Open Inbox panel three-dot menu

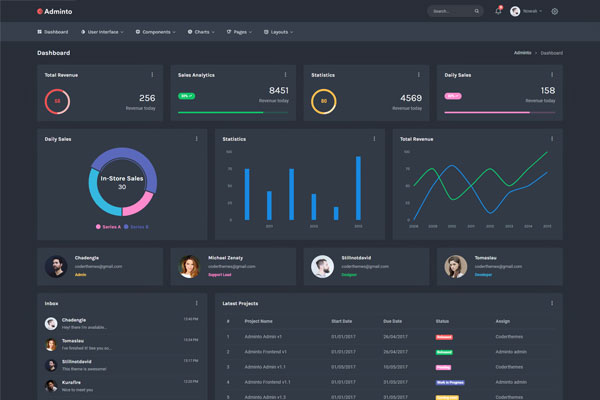pos(196,302)
